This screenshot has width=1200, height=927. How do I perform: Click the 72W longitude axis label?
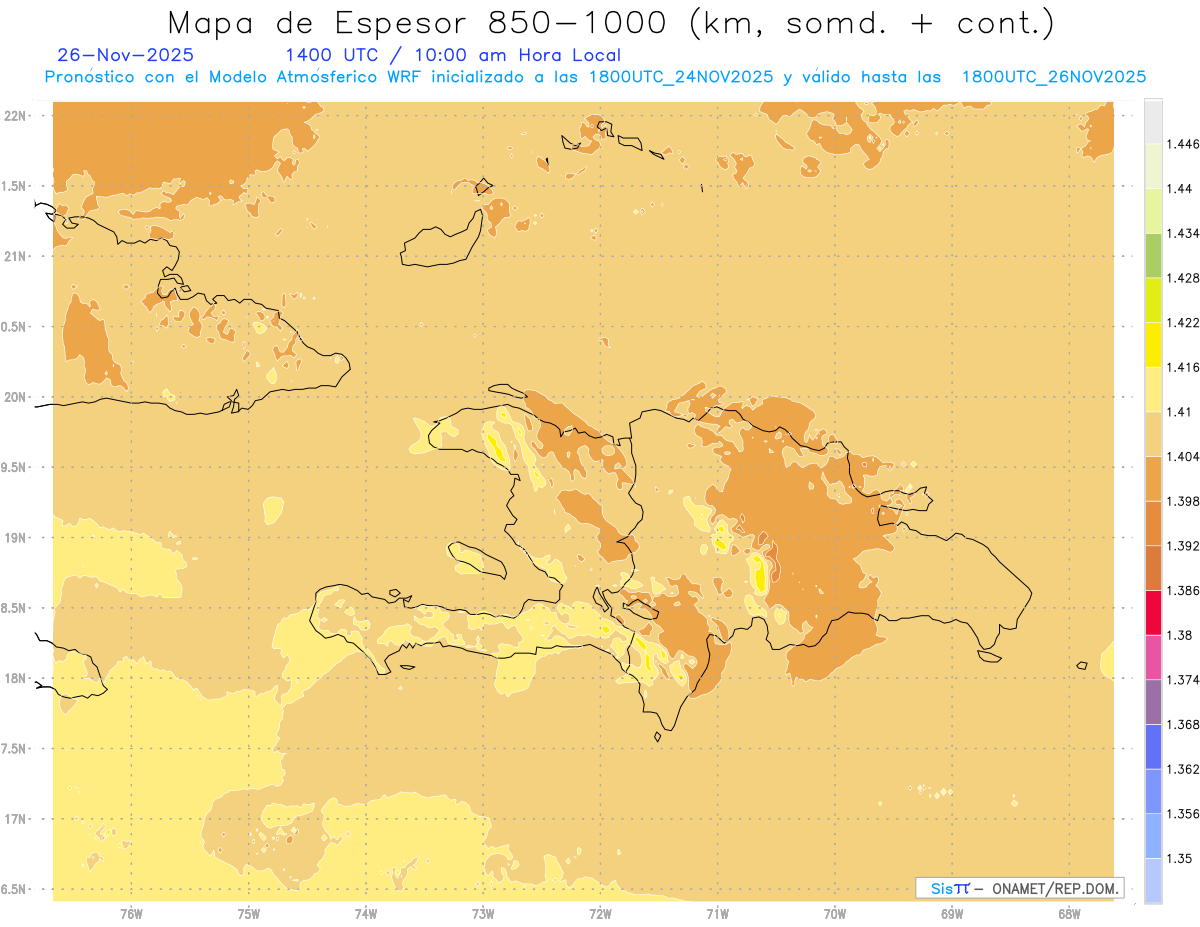[x=600, y=914]
